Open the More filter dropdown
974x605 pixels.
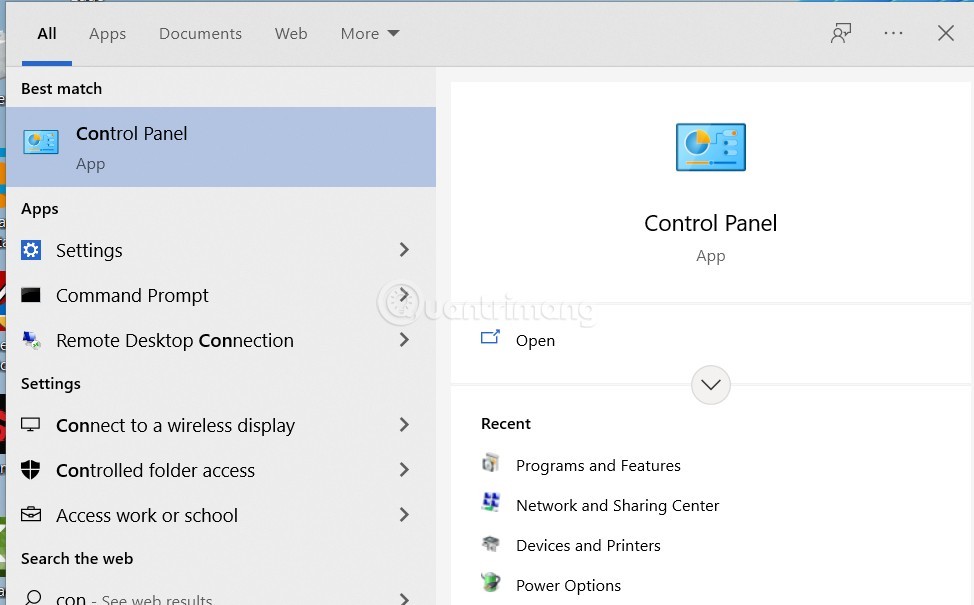click(x=370, y=34)
